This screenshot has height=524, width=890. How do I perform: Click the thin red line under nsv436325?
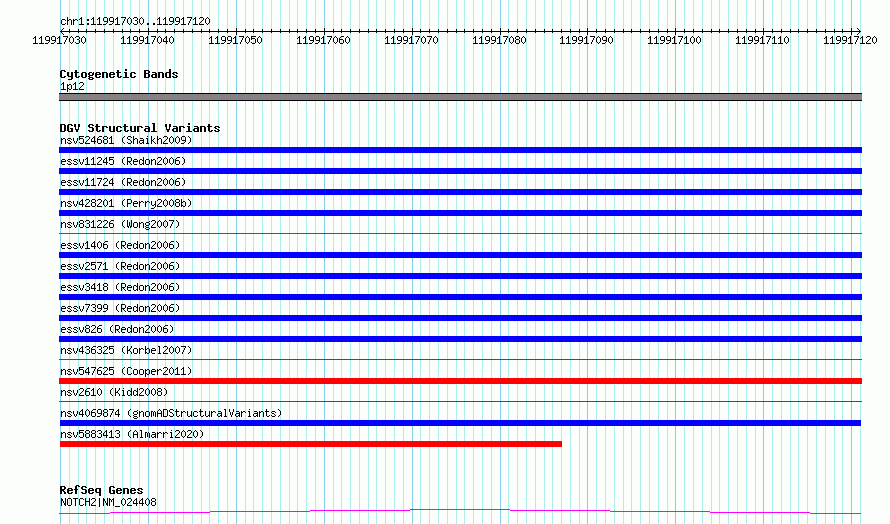(460, 359)
